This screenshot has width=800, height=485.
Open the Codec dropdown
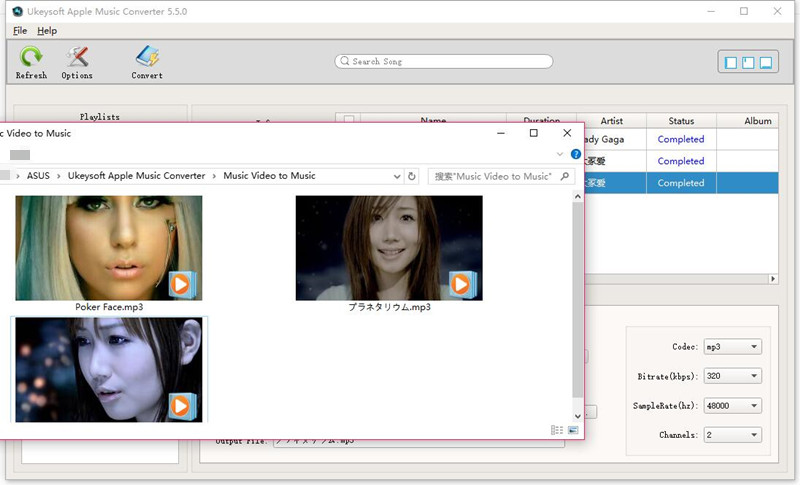733,347
